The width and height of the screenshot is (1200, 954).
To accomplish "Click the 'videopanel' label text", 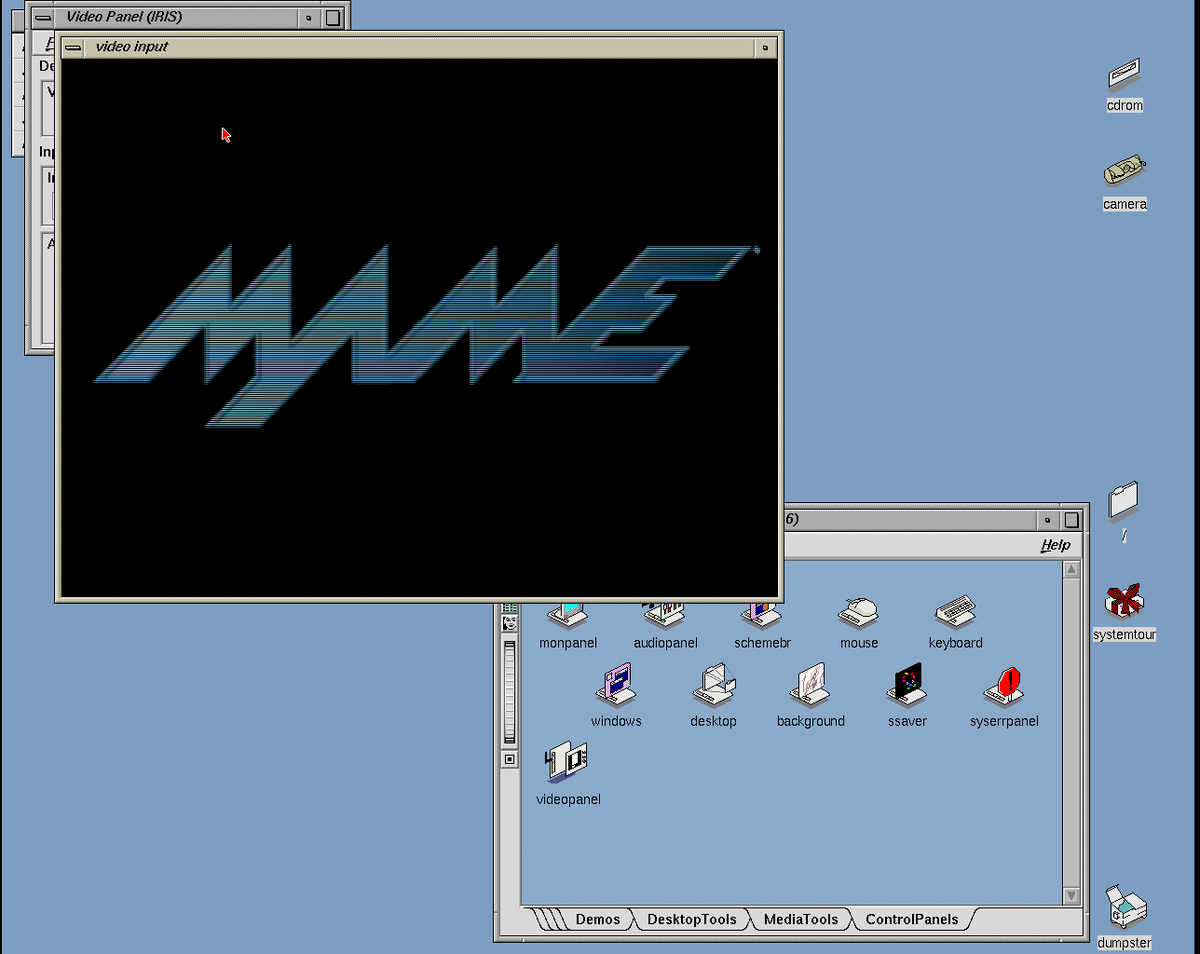I will (568, 799).
